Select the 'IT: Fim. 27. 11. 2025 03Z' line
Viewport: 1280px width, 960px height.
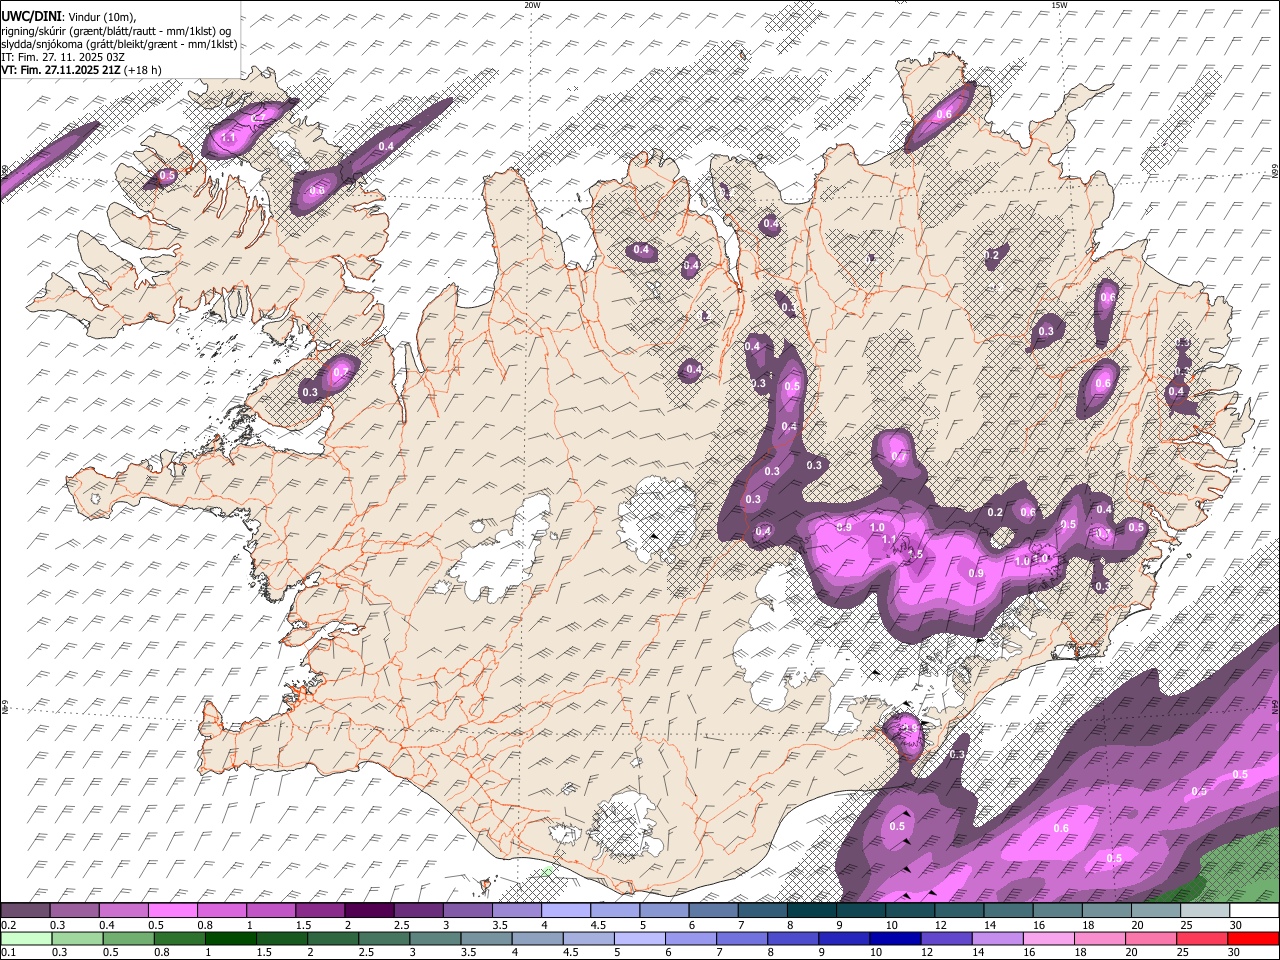63,57
